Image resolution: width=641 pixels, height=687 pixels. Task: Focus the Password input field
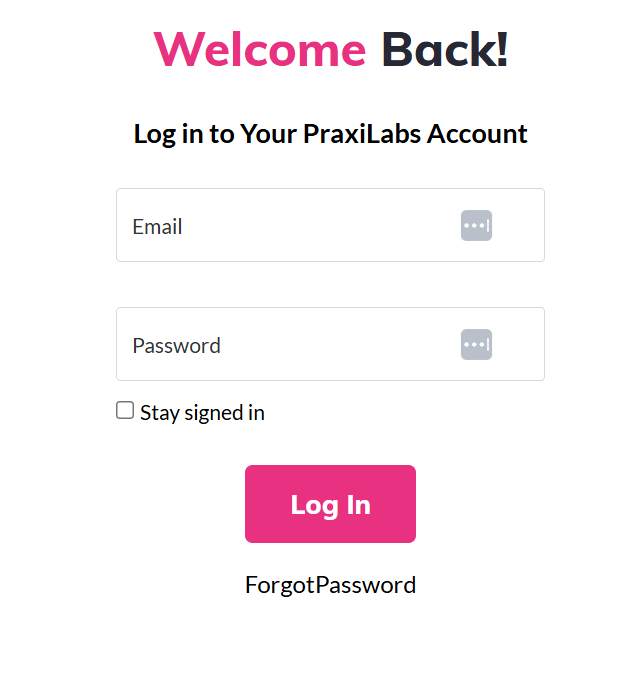pos(330,344)
